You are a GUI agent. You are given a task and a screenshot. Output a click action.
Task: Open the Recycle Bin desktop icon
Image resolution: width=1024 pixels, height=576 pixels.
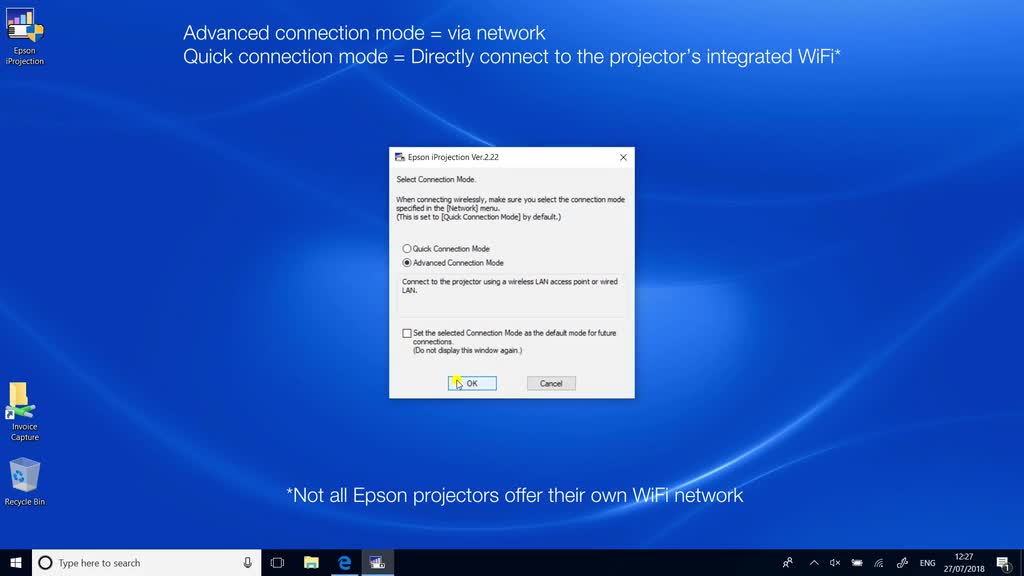click(25, 482)
